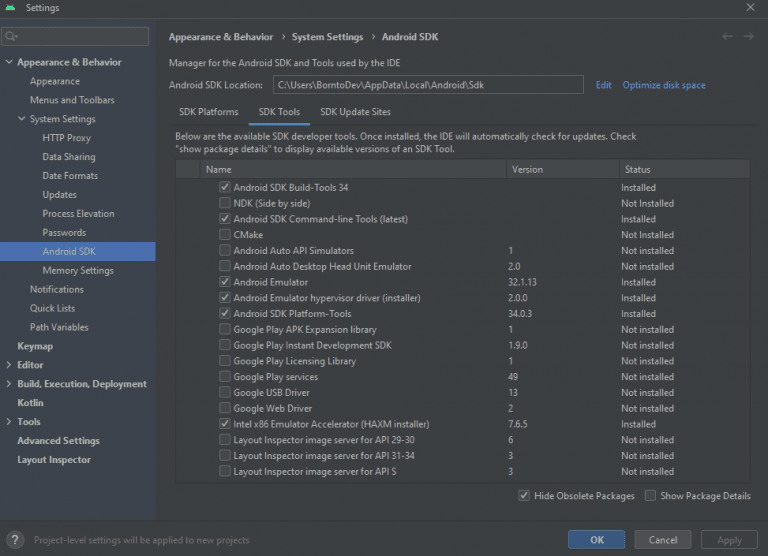768x556 pixels.
Task: Click the Android icon in the title bar
Action: [x=11, y=8]
